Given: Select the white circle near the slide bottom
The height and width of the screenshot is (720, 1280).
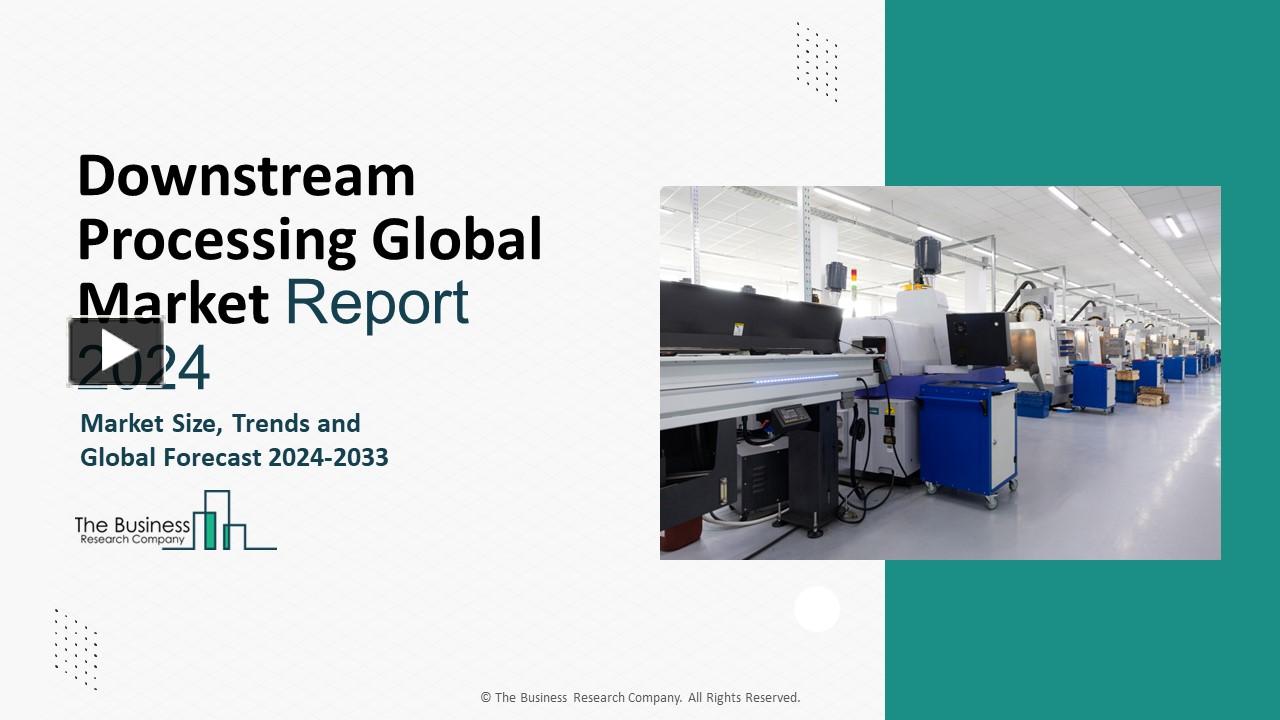Looking at the screenshot, I should (817, 608).
